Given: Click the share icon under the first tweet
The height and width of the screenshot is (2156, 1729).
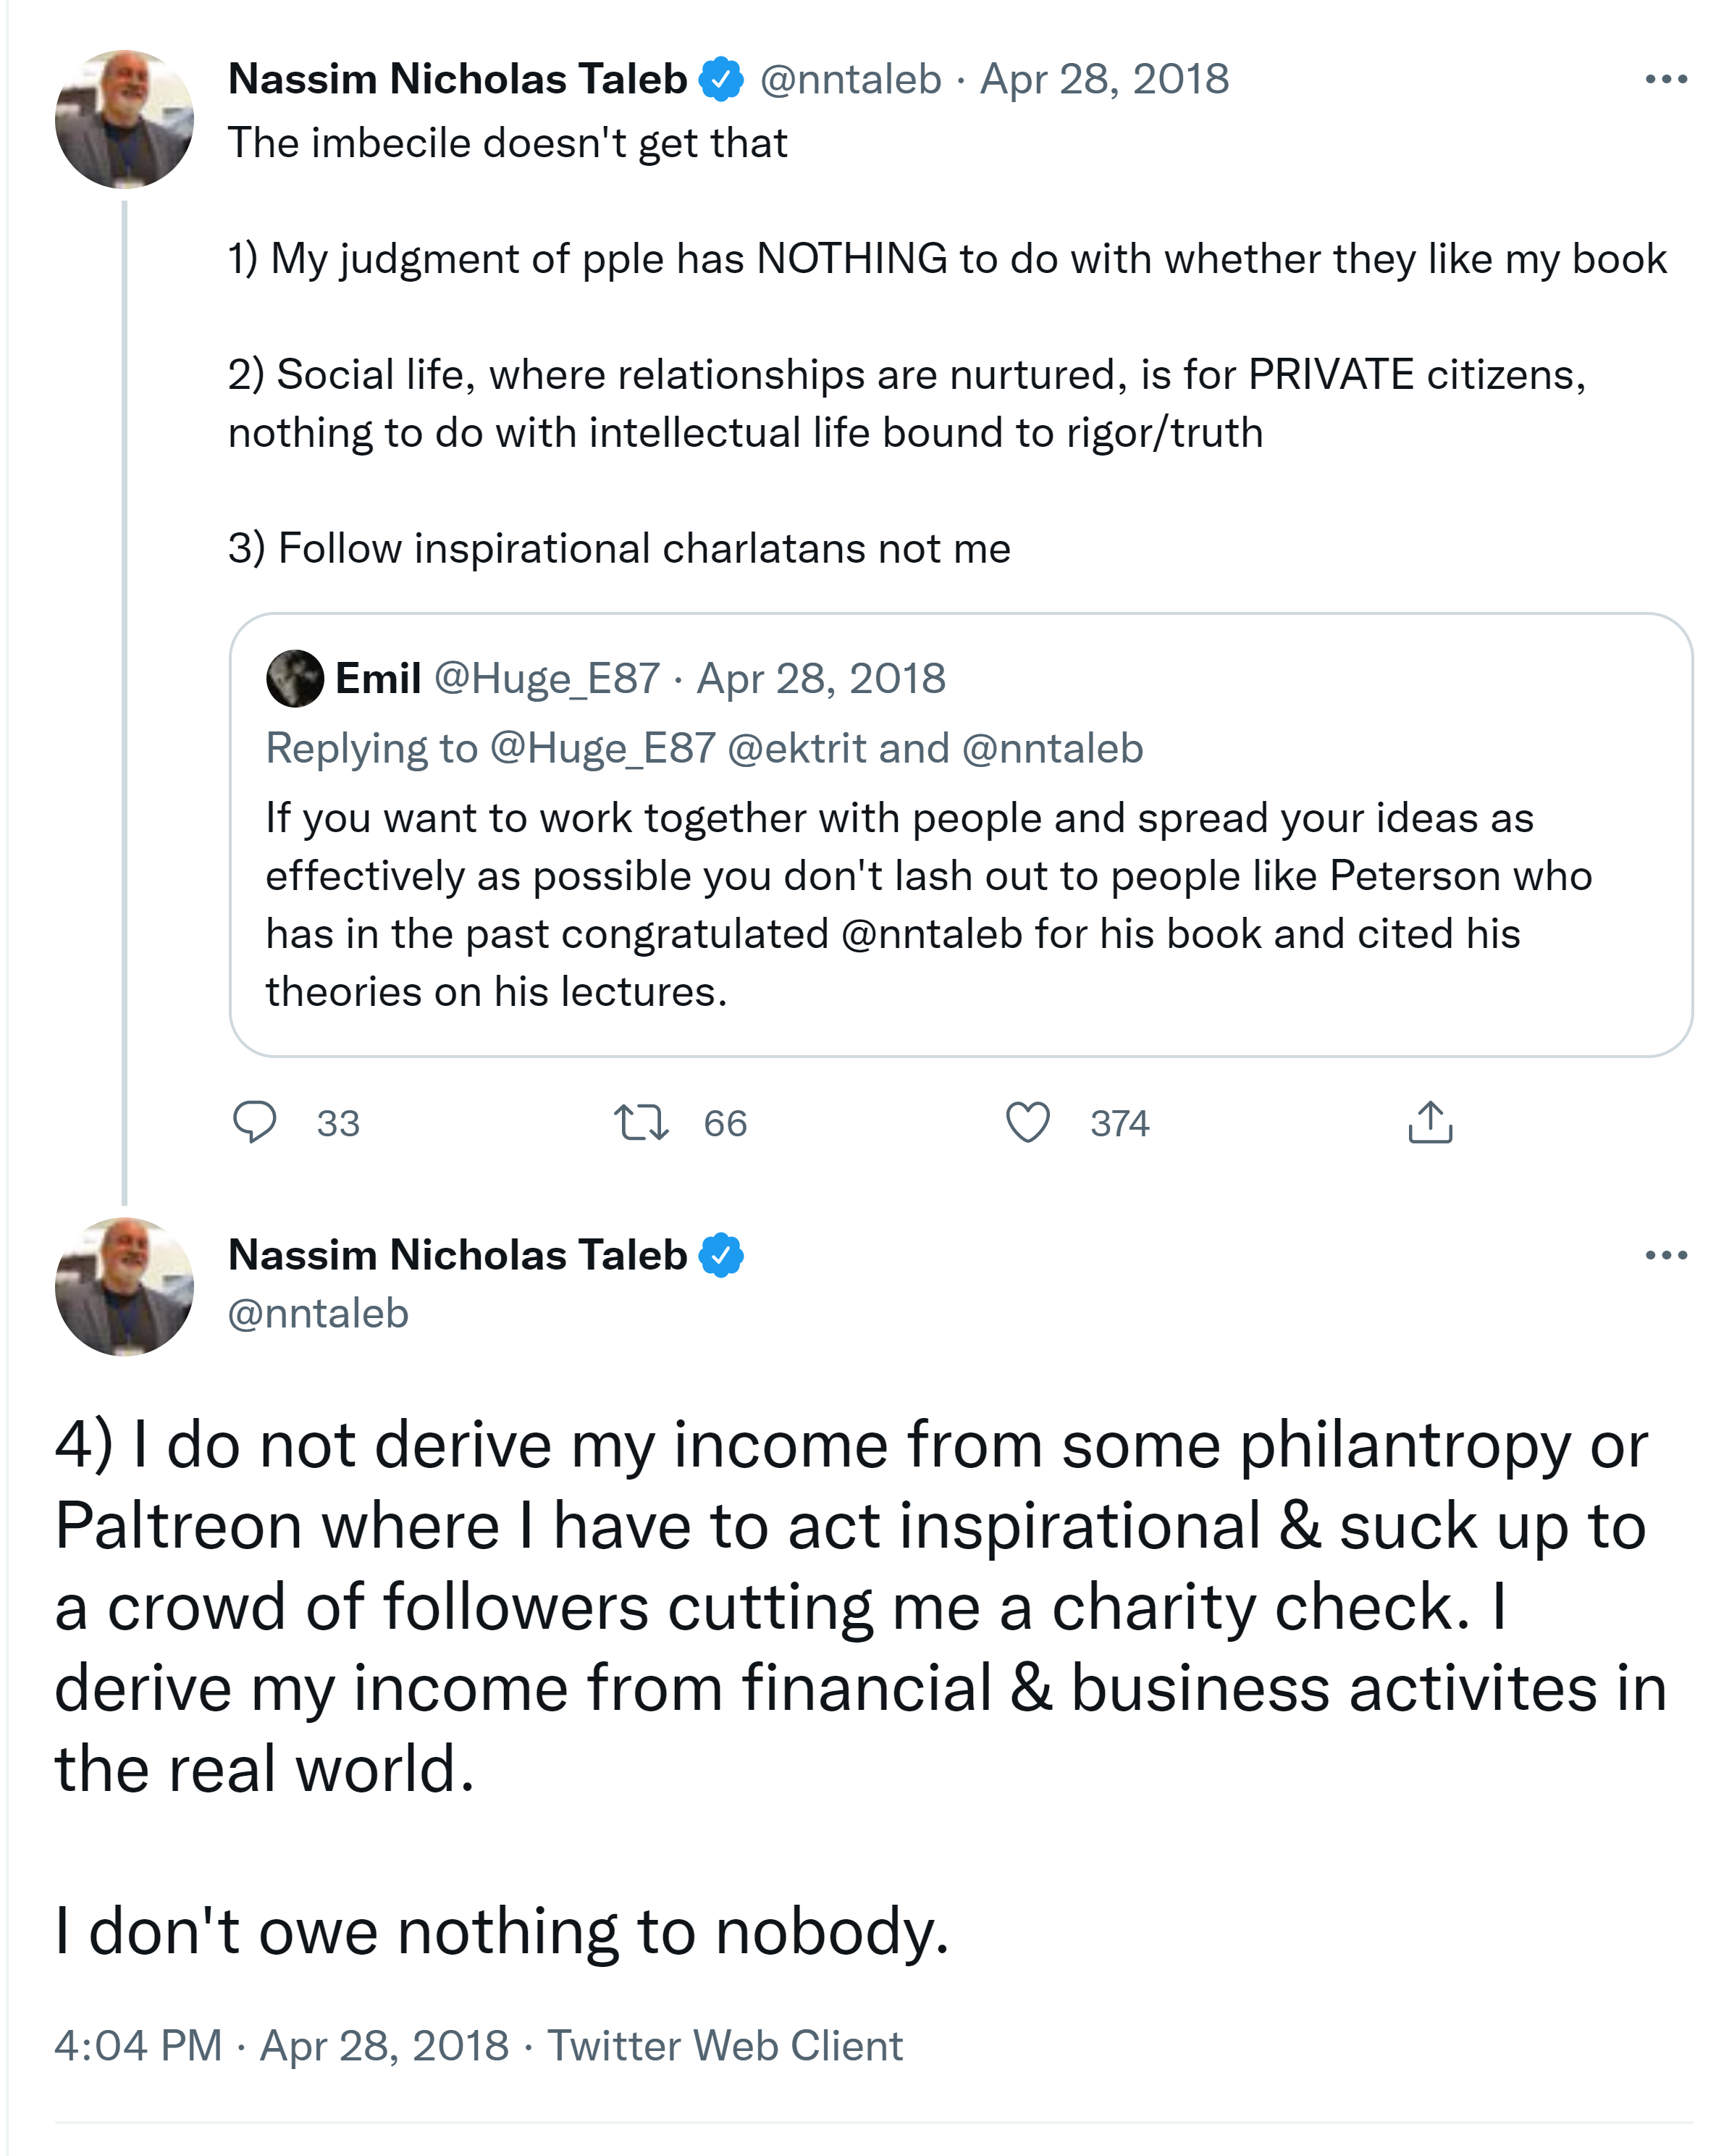Looking at the screenshot, I should click(x=1430, y=1122).
